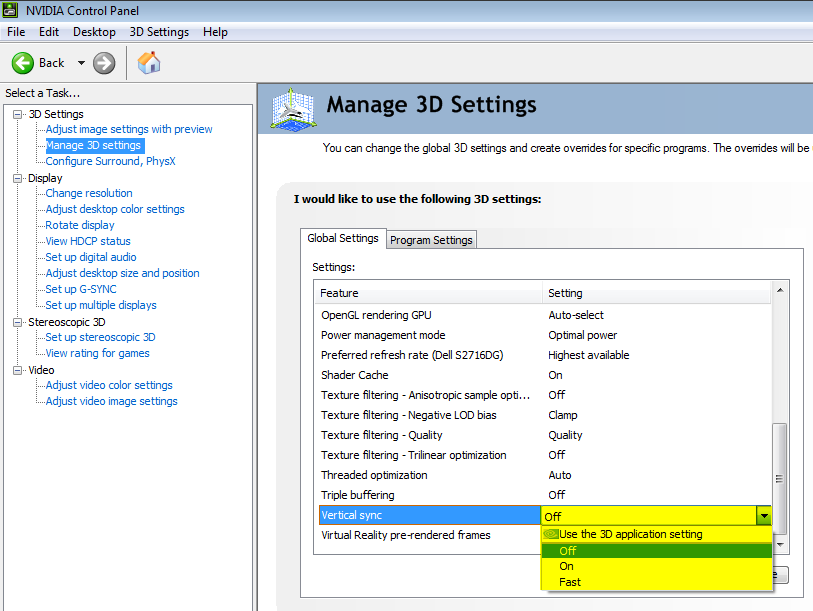Open 'Rotate display' link
The height and width of the screenshot is (611, 813).
pos(80,225)
